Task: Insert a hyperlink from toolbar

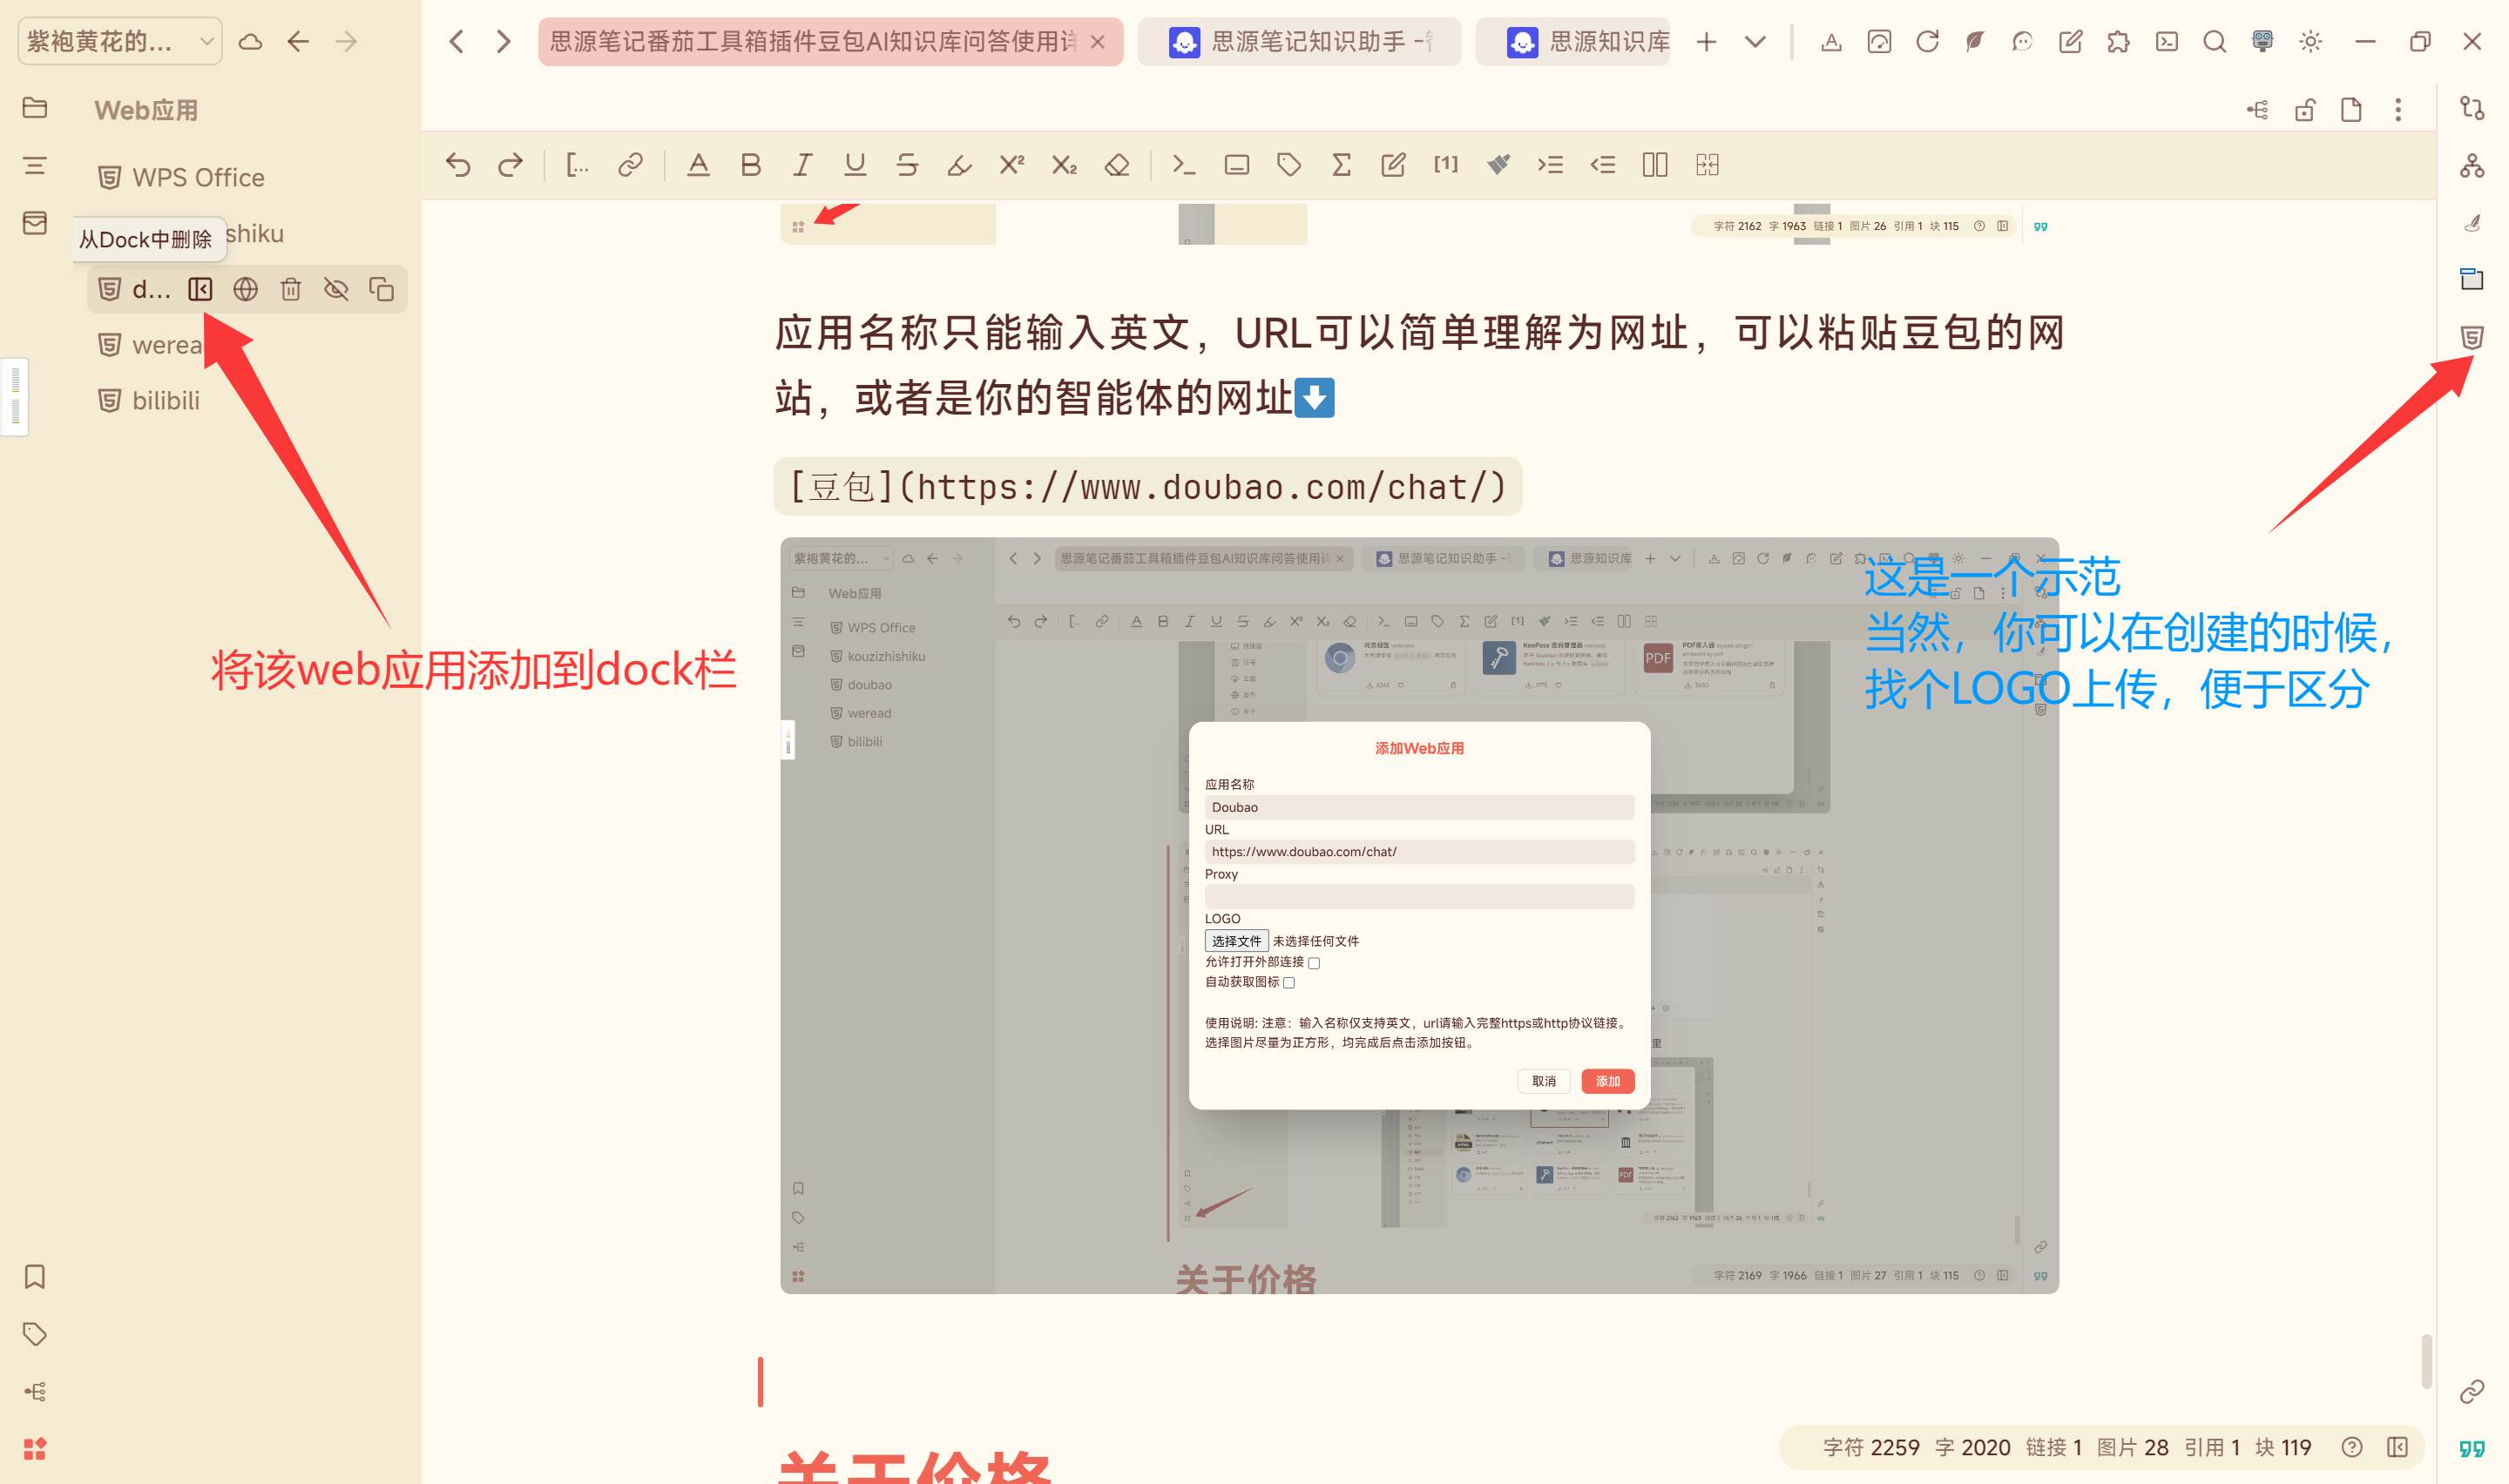Action: (x=630, y=165)
